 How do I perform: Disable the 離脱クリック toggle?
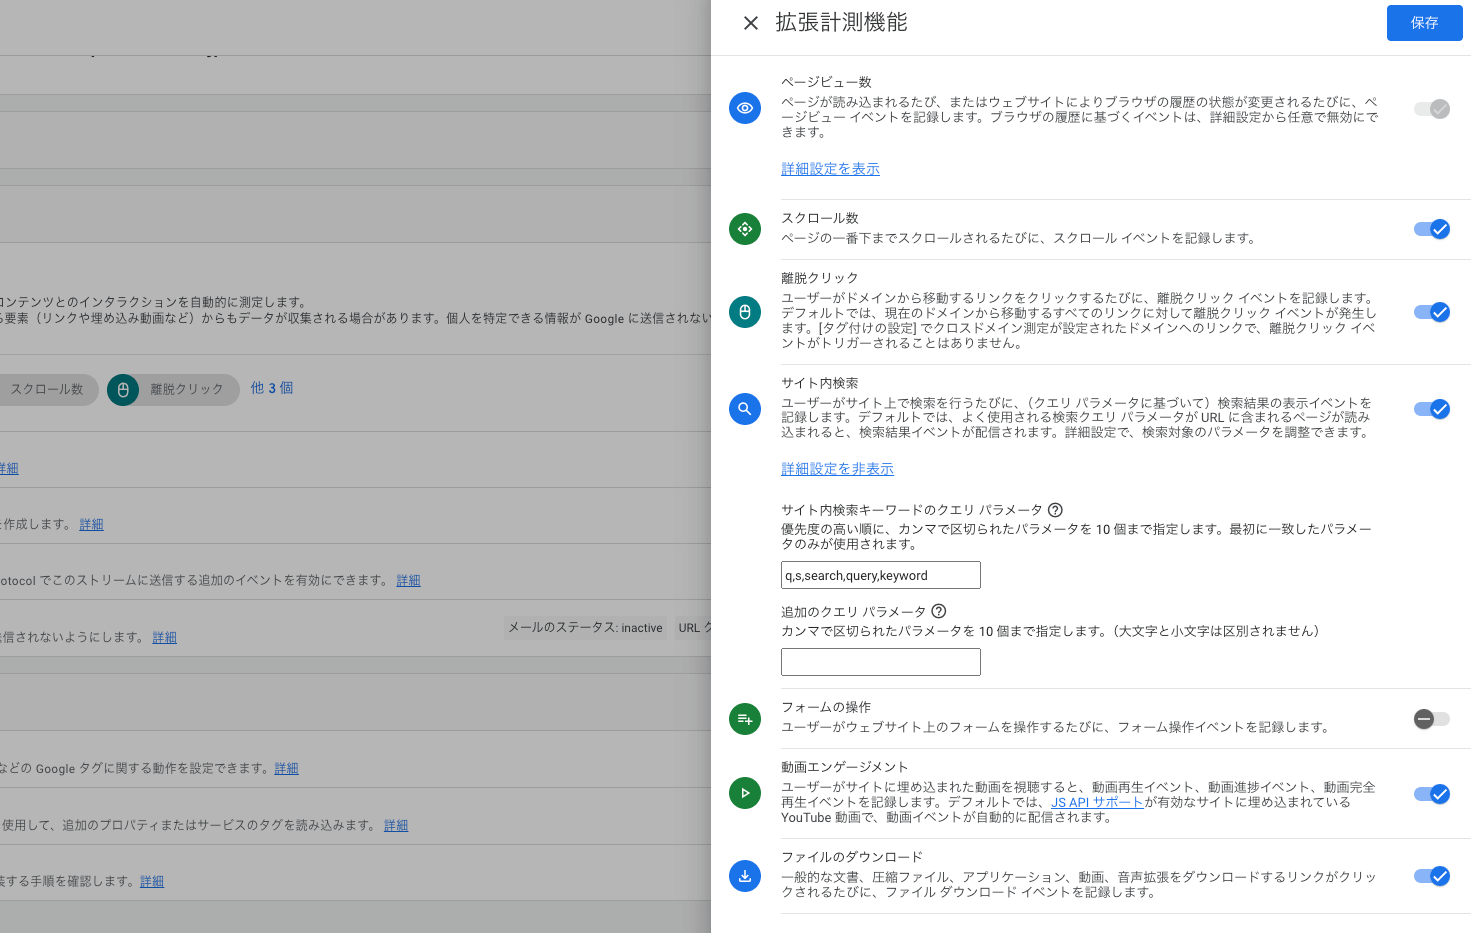coord(1432,312)
